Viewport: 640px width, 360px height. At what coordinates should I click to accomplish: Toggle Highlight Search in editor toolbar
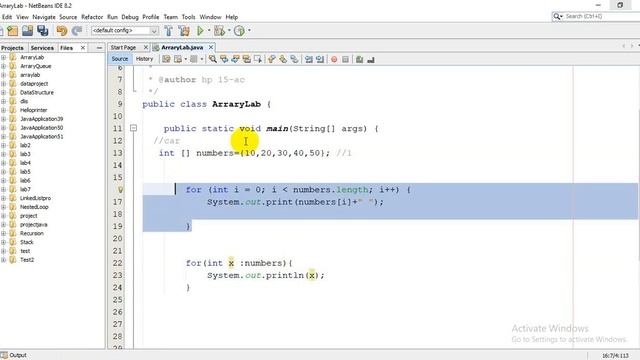tap(247, 60)
